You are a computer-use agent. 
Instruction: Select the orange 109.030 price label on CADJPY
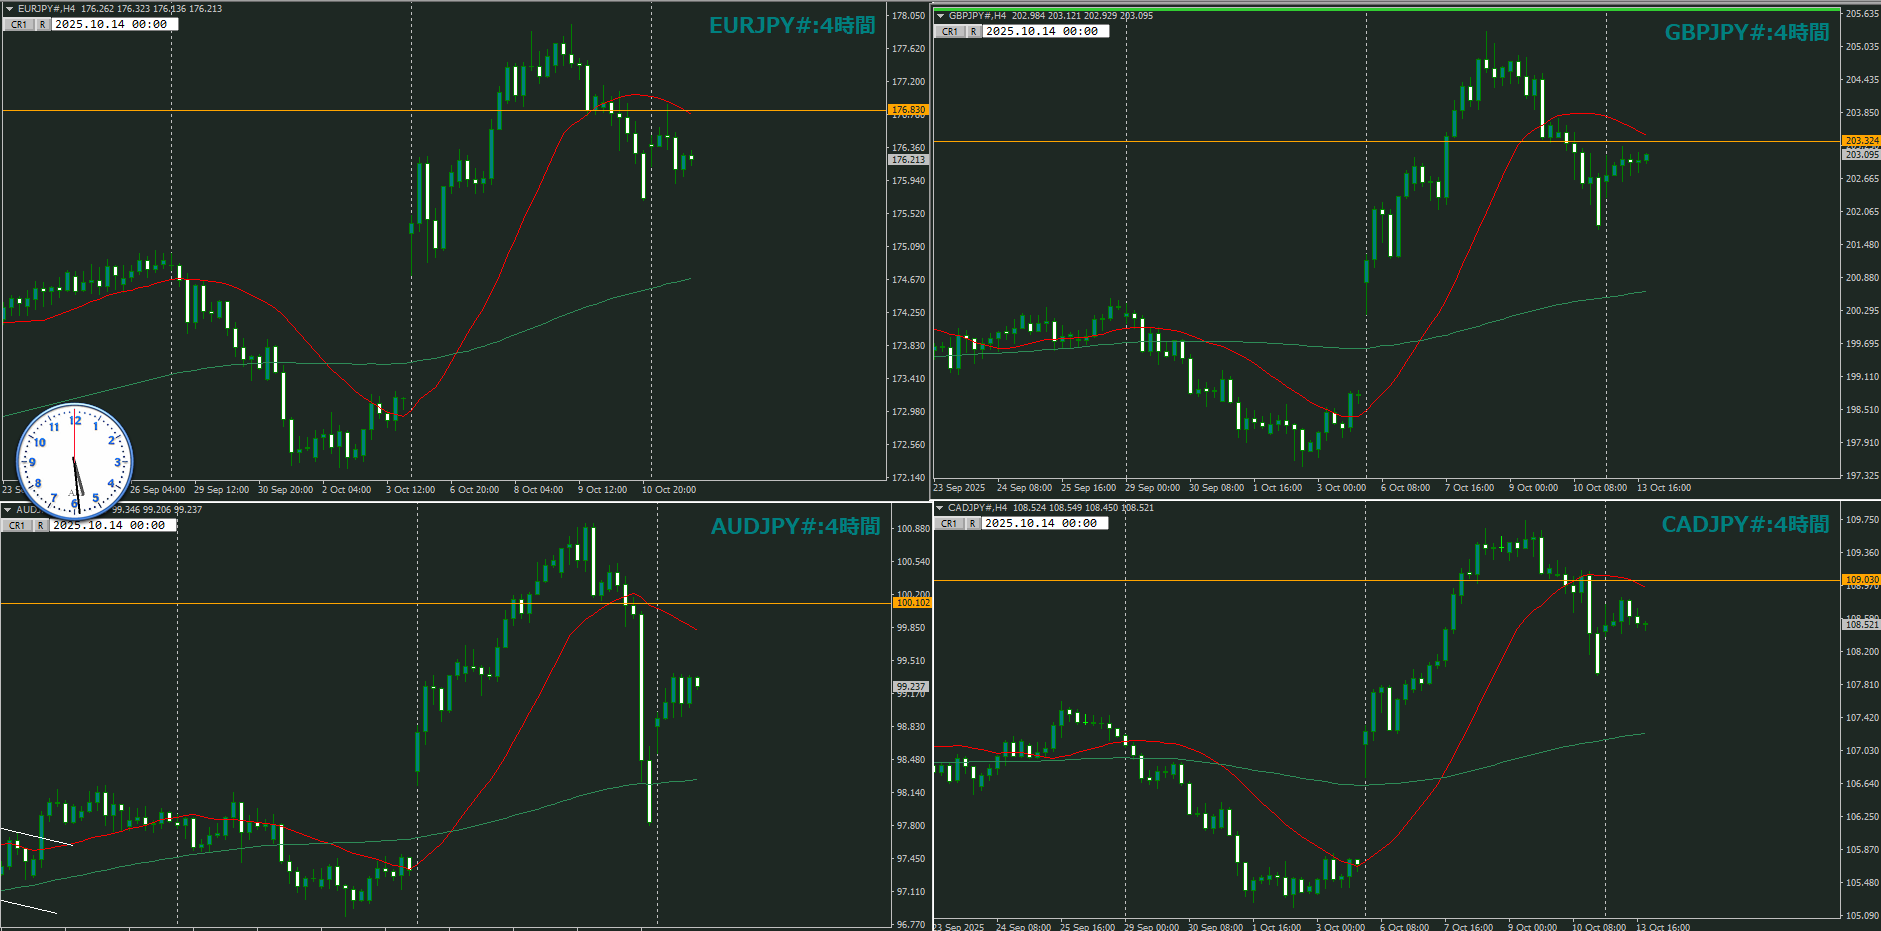tap(1861, 580)
